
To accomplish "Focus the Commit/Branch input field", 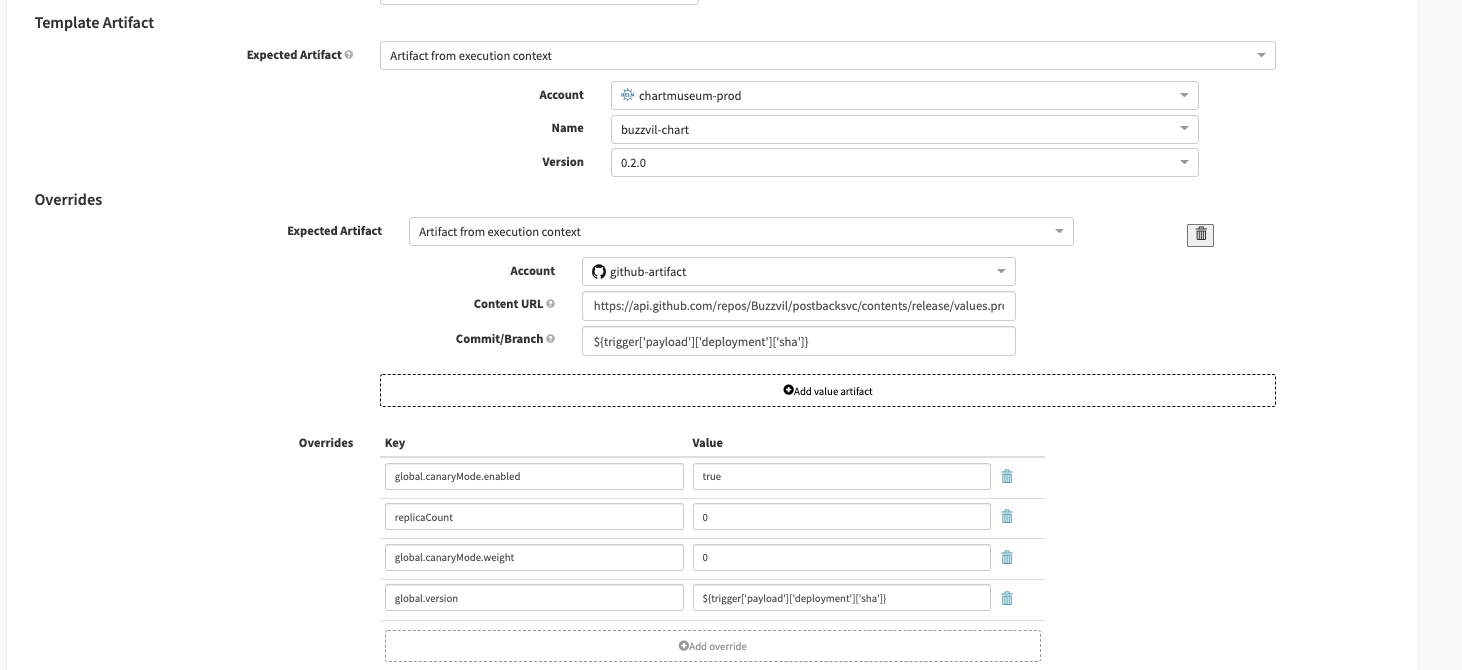I will click(798, 341).
